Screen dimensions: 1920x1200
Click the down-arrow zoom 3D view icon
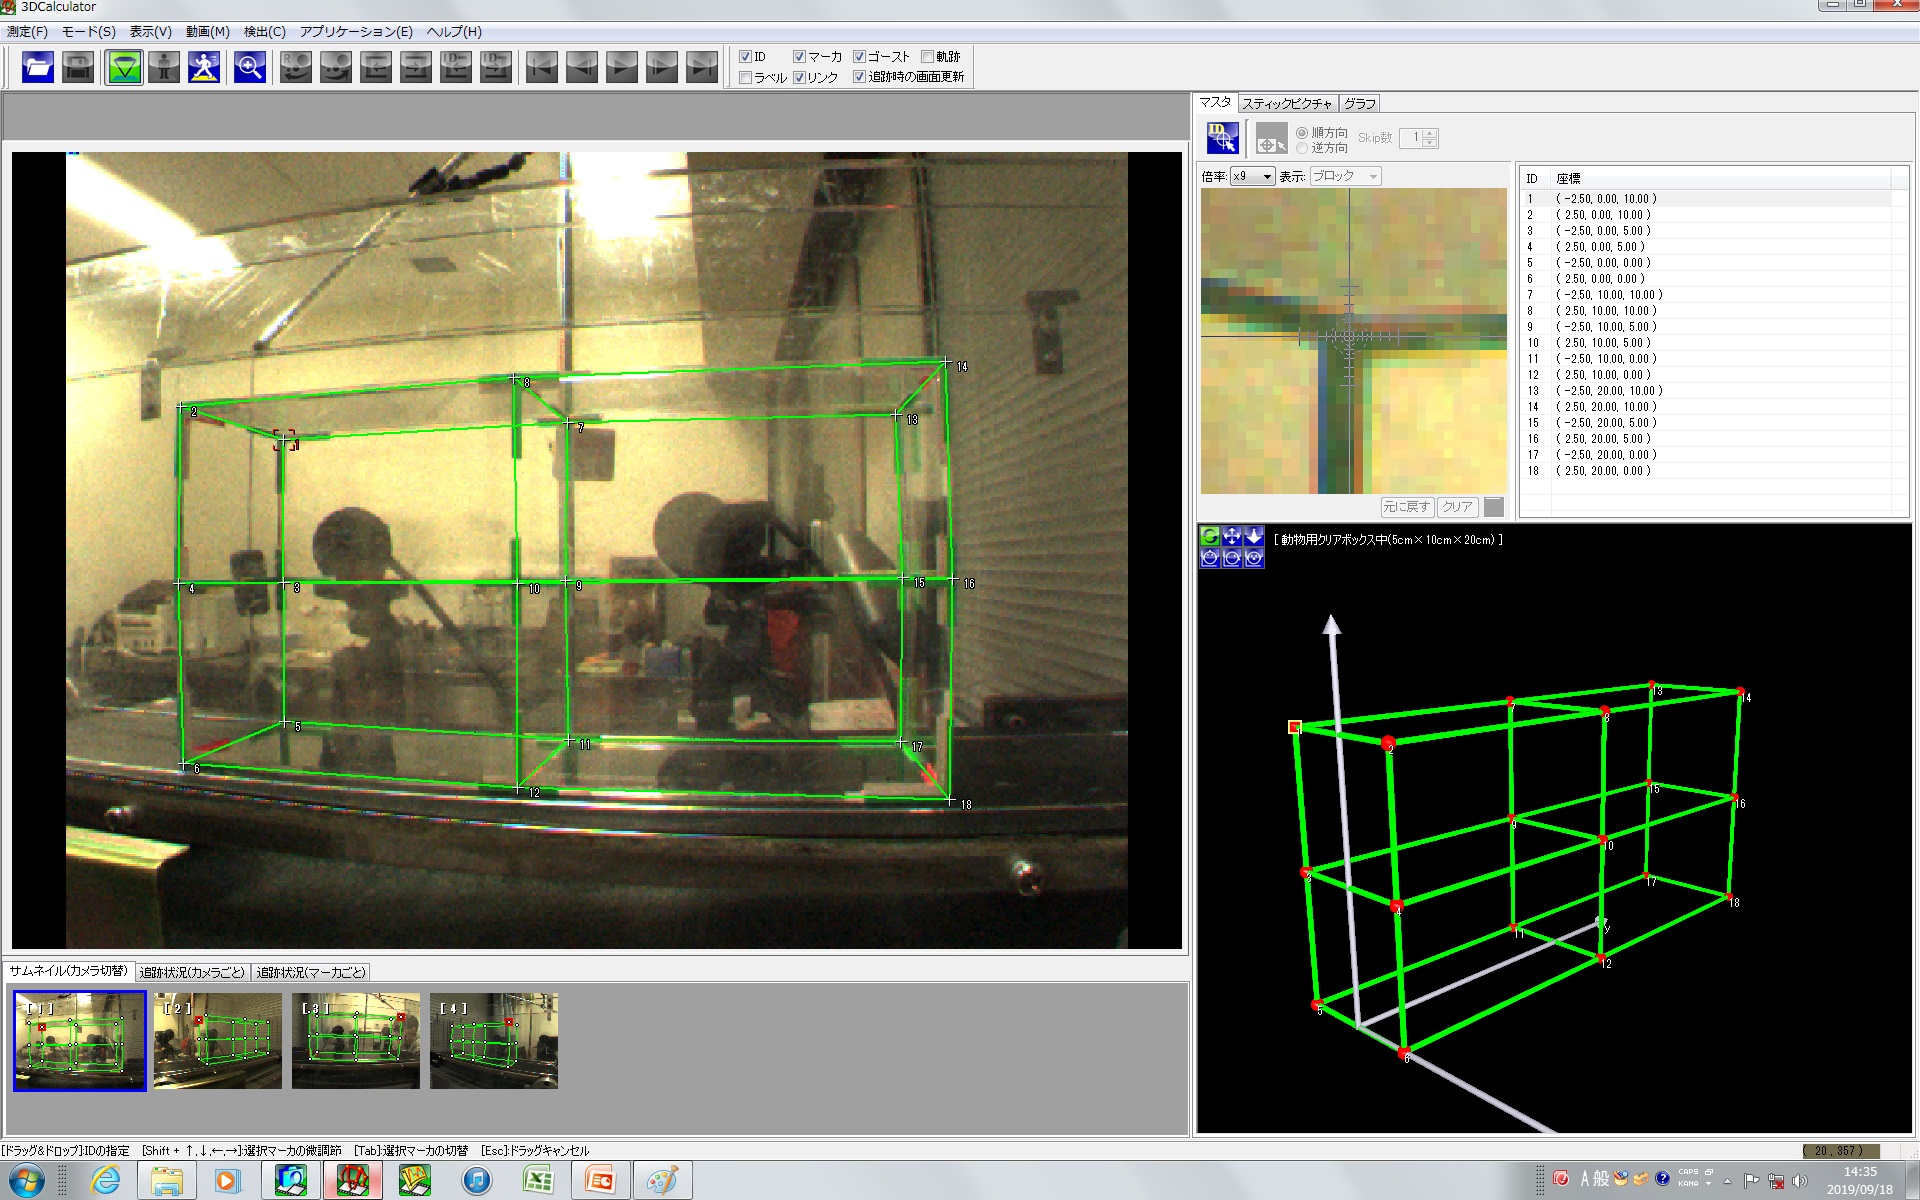[x=1254, y=536]
